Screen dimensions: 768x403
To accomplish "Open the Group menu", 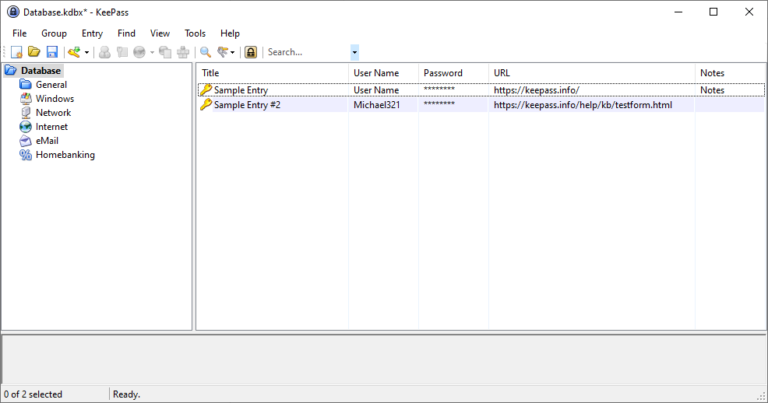I will 54,33.
